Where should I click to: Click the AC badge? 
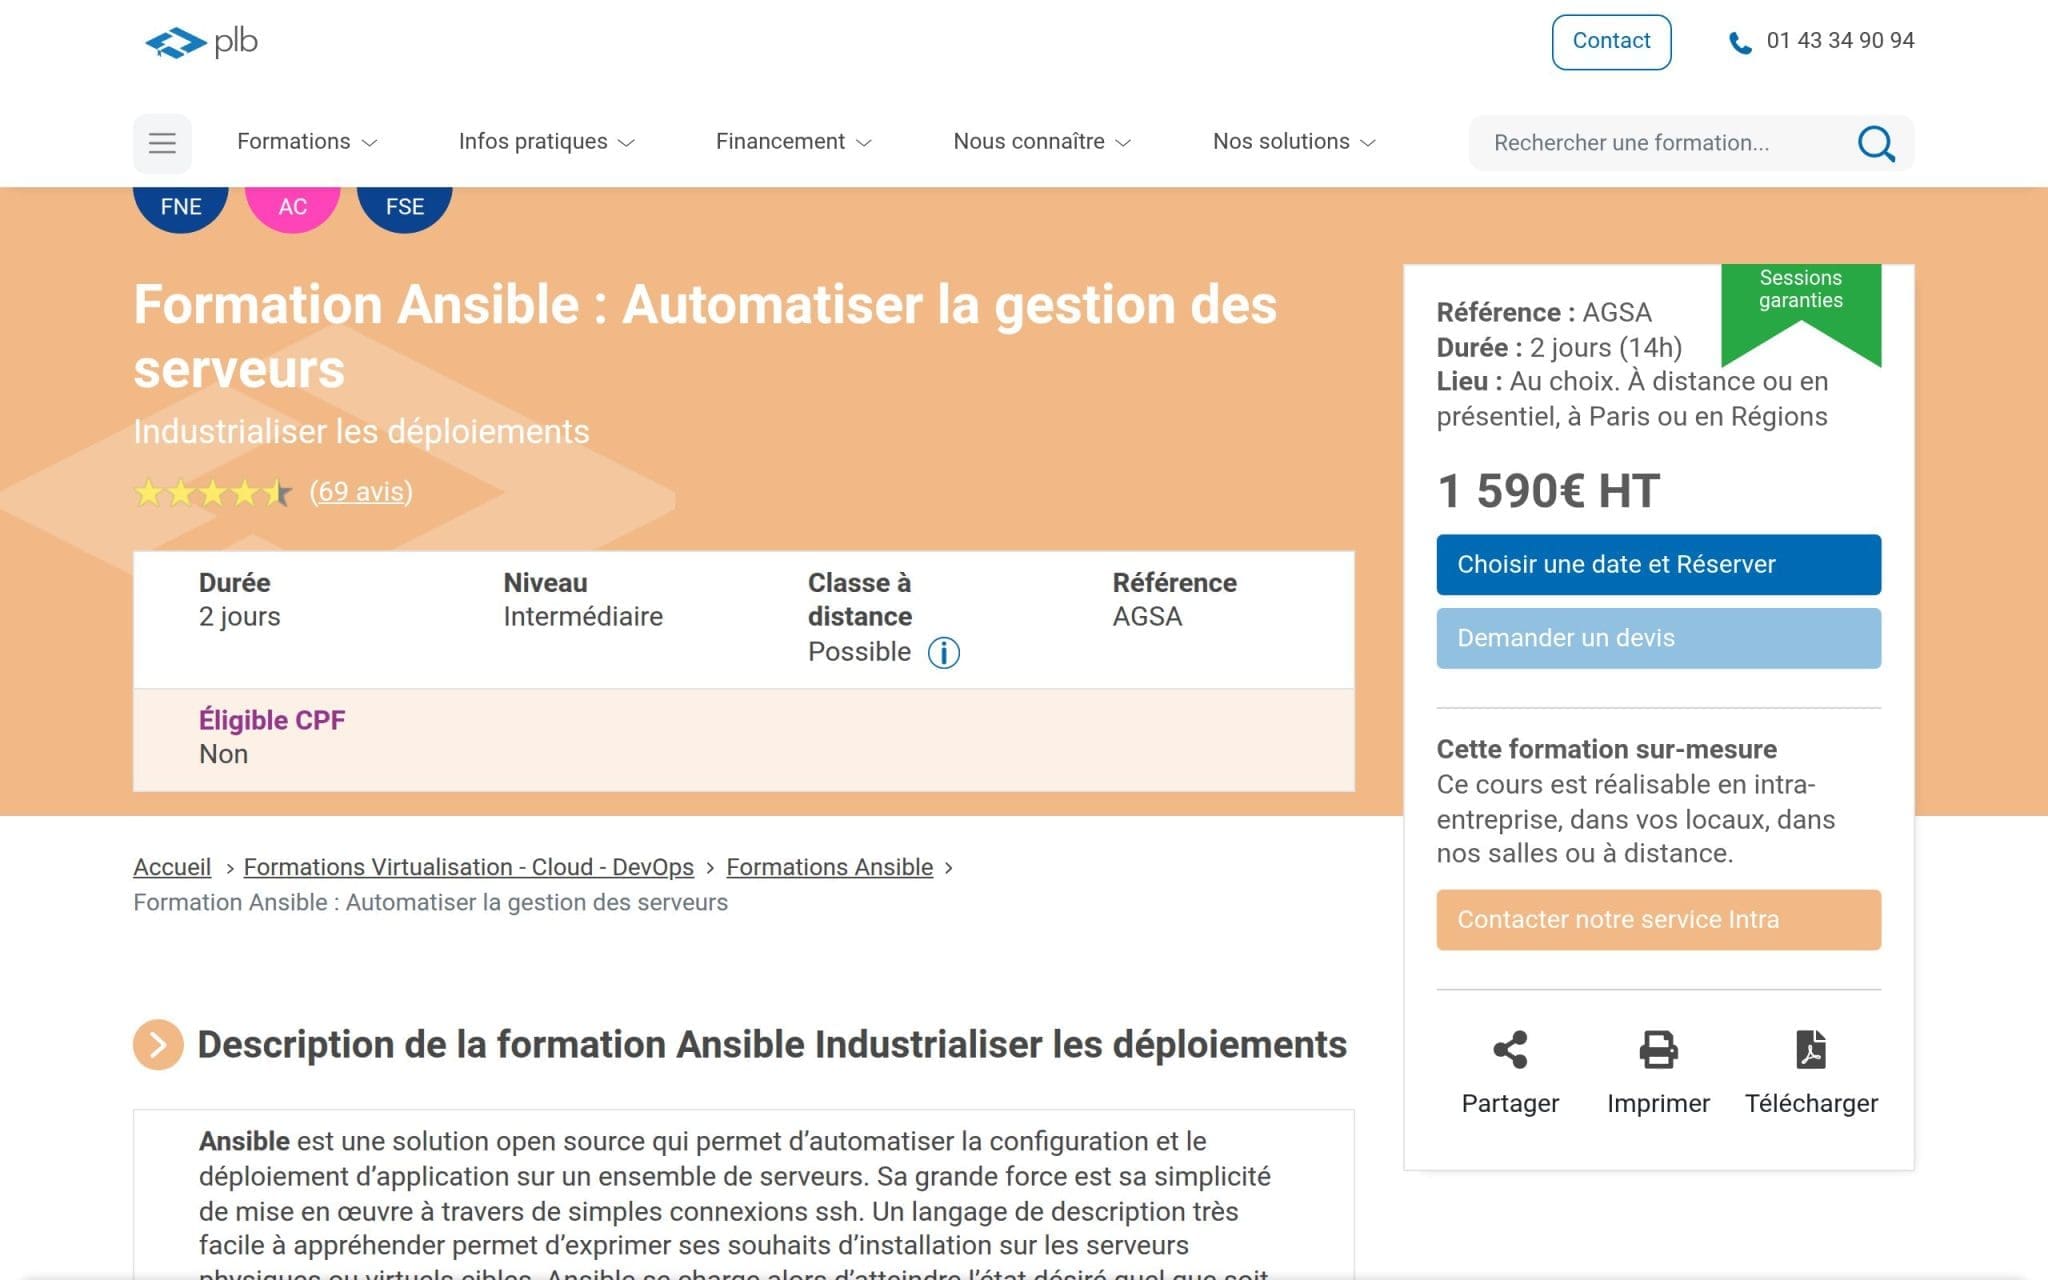(292, 206)
